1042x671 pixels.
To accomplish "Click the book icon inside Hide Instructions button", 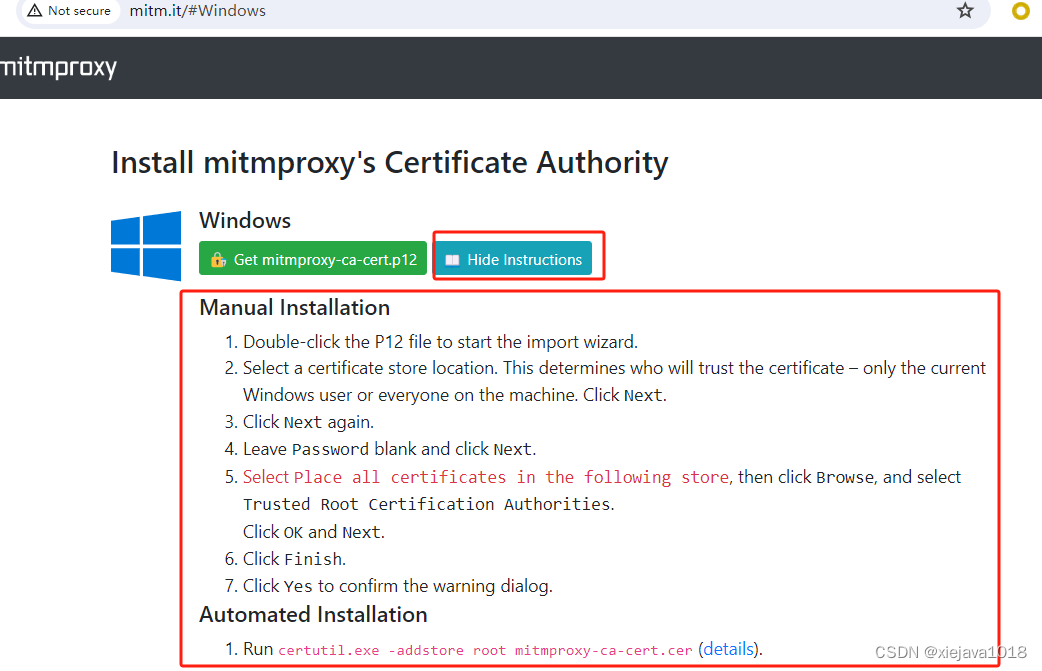I will (x=453, y=258).
